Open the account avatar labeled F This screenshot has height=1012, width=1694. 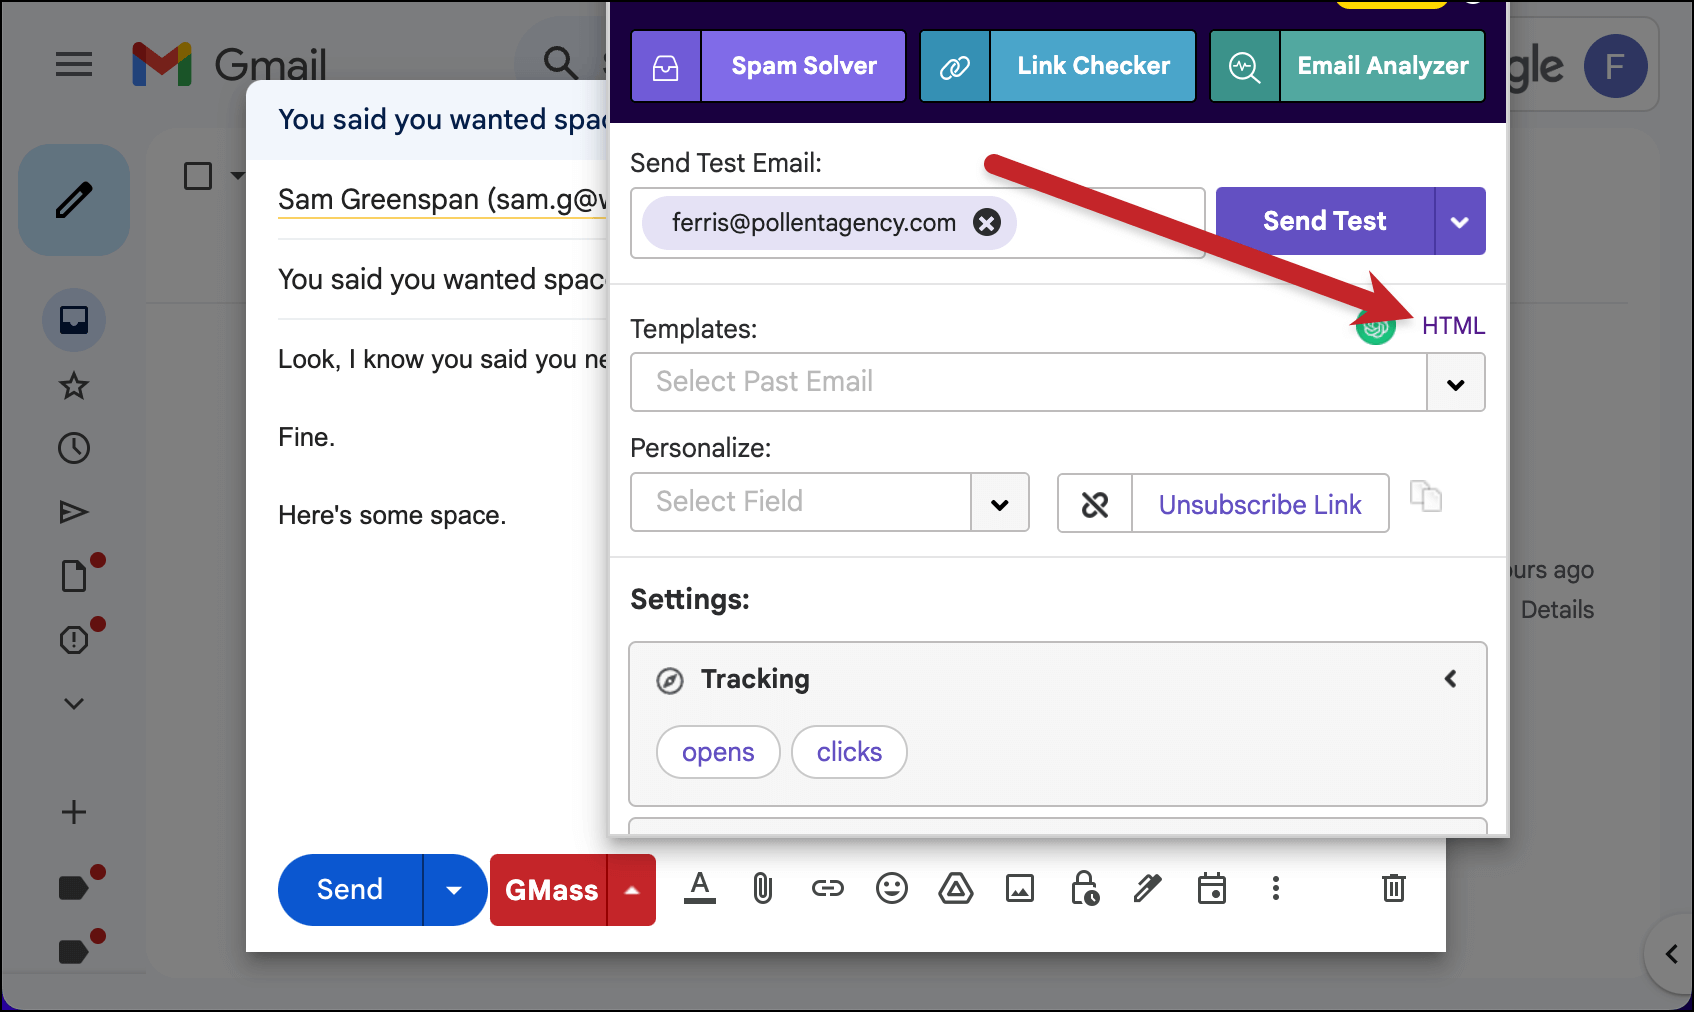click(x=1615, y=66)
